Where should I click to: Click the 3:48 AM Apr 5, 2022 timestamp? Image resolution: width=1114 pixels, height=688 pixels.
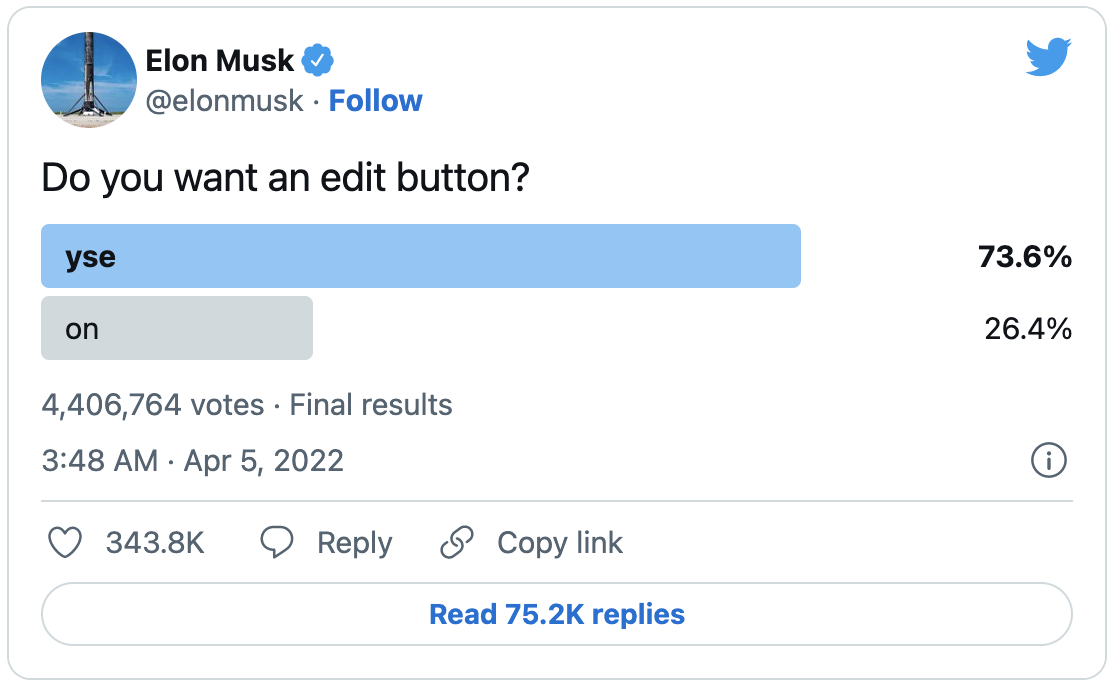(193, 461)
